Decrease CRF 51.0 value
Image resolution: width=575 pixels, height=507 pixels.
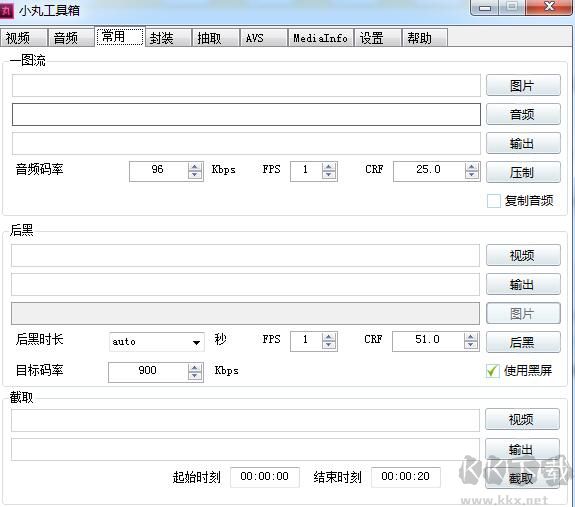[470, 345]
